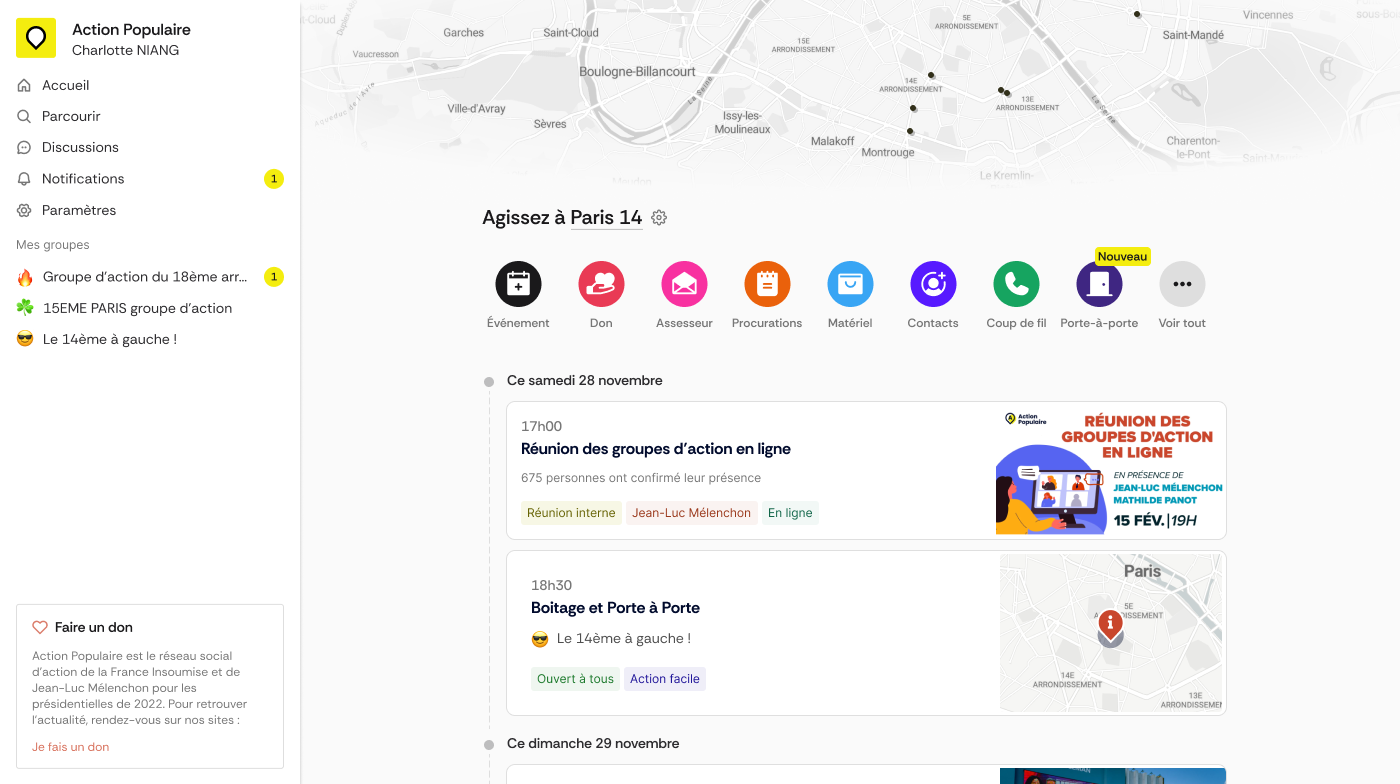Open the Événement creation icon

518,284
